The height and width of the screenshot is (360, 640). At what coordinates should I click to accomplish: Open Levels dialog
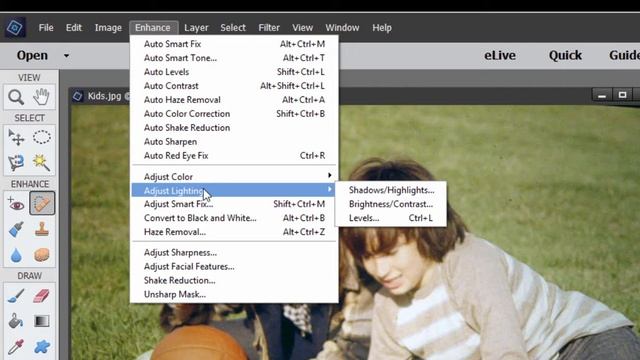pyautogui.click(x=391, y=218)
